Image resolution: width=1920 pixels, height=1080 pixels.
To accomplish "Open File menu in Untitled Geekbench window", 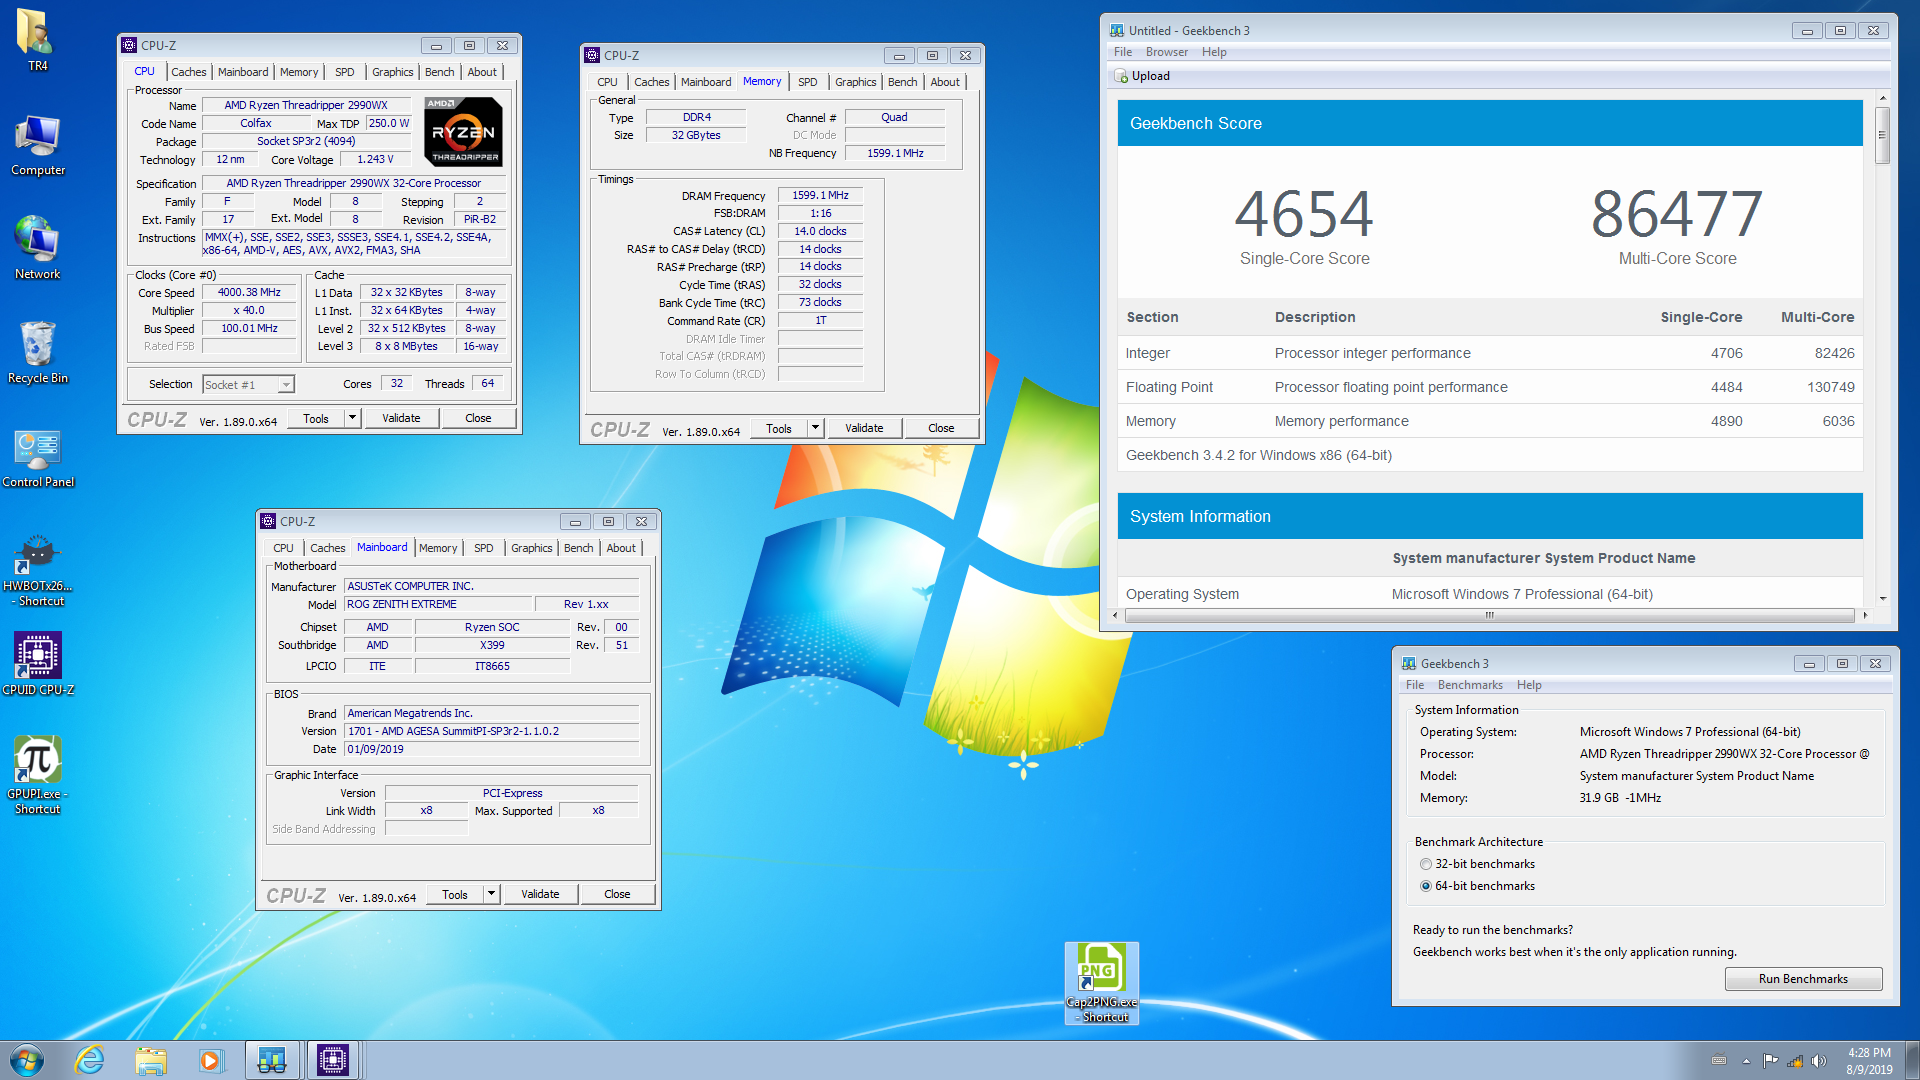I will (1123, 52).
